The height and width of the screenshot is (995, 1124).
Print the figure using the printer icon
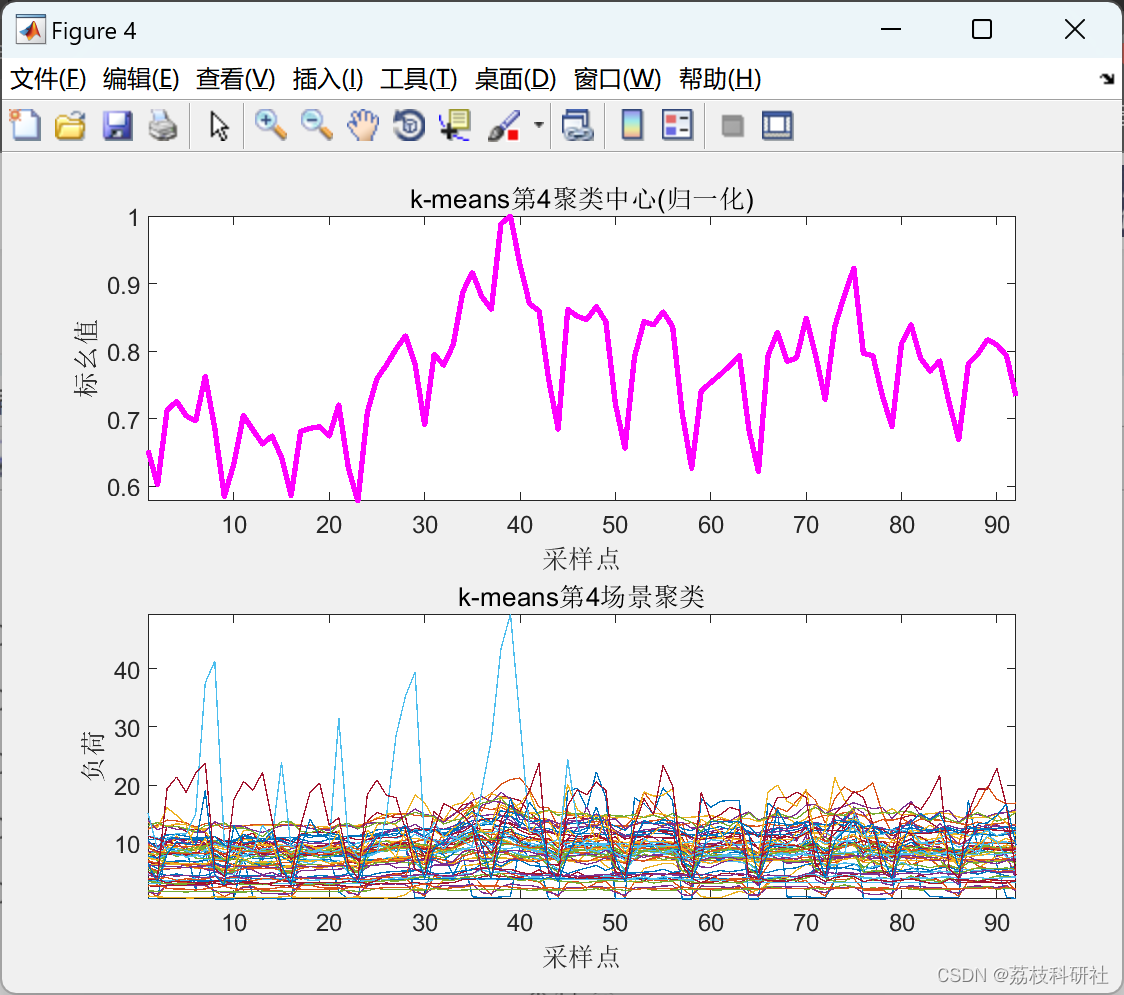[x=163, y=125]
